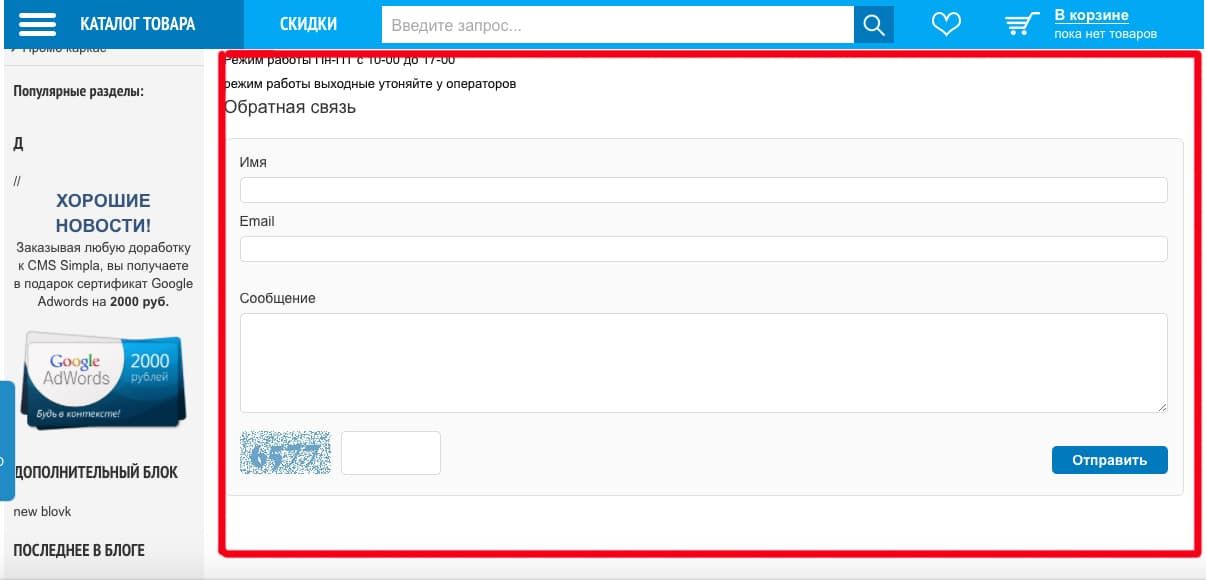Click the captcha code image
Image resolution: width=1206 pixels, height=580 pixels.
(285, 453)
